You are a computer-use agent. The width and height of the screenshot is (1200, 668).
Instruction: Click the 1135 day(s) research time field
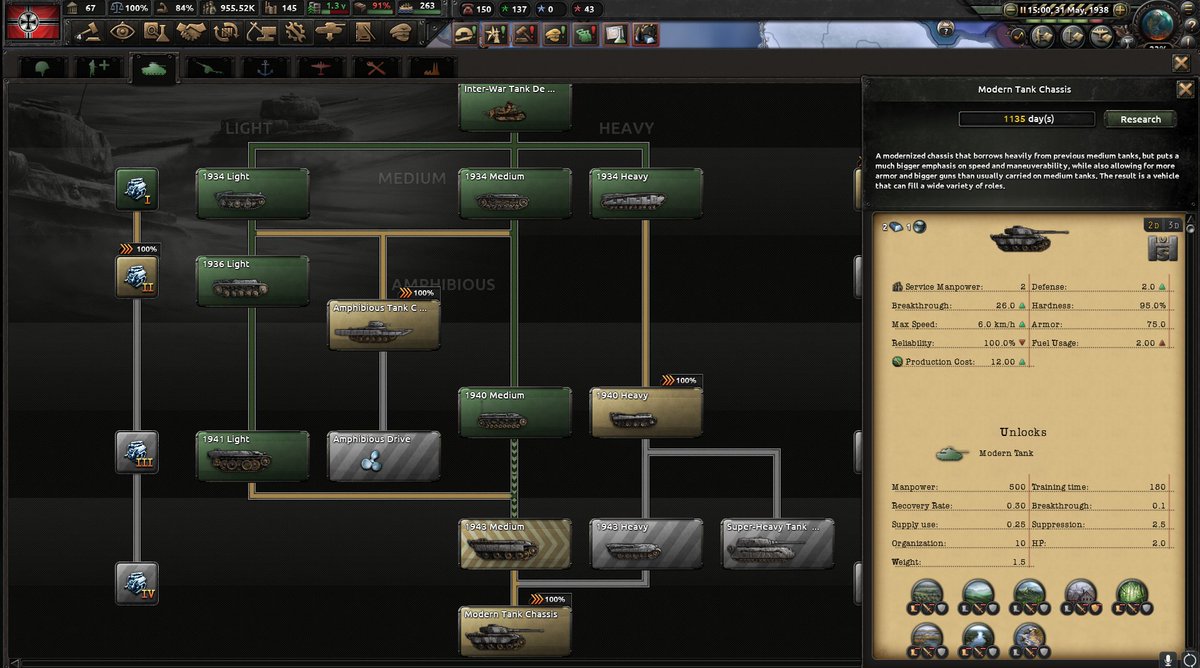coord(1027,119)
